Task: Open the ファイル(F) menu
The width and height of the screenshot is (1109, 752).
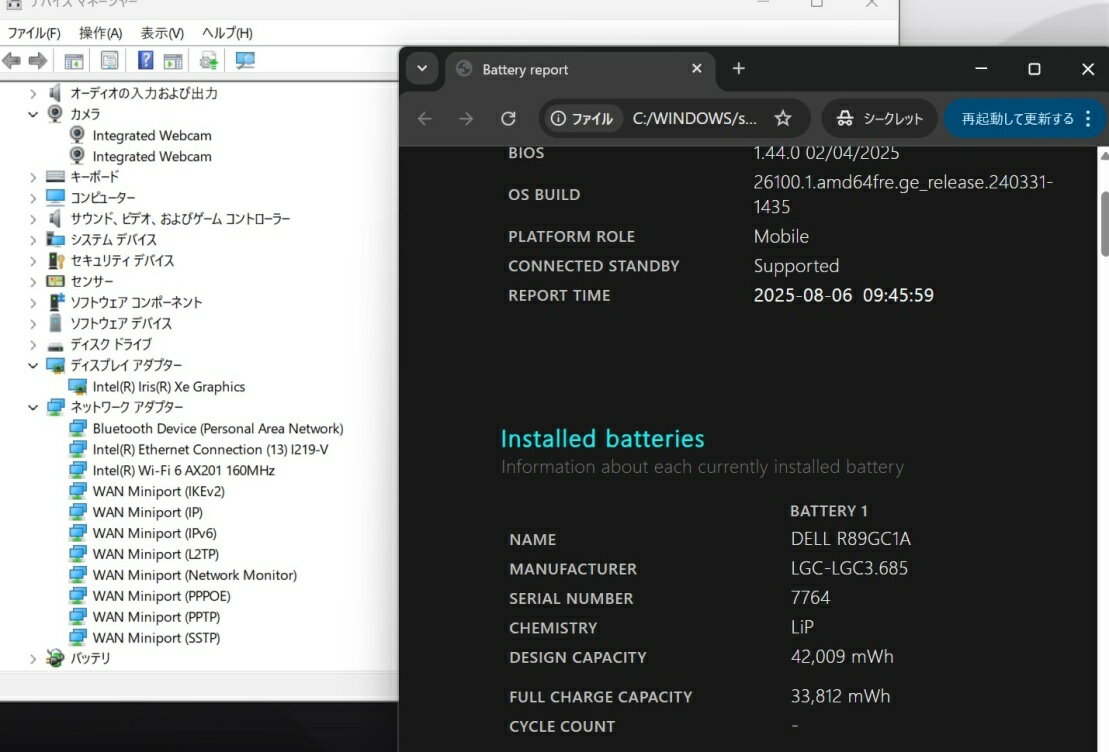Action: (x=34, y=33)
